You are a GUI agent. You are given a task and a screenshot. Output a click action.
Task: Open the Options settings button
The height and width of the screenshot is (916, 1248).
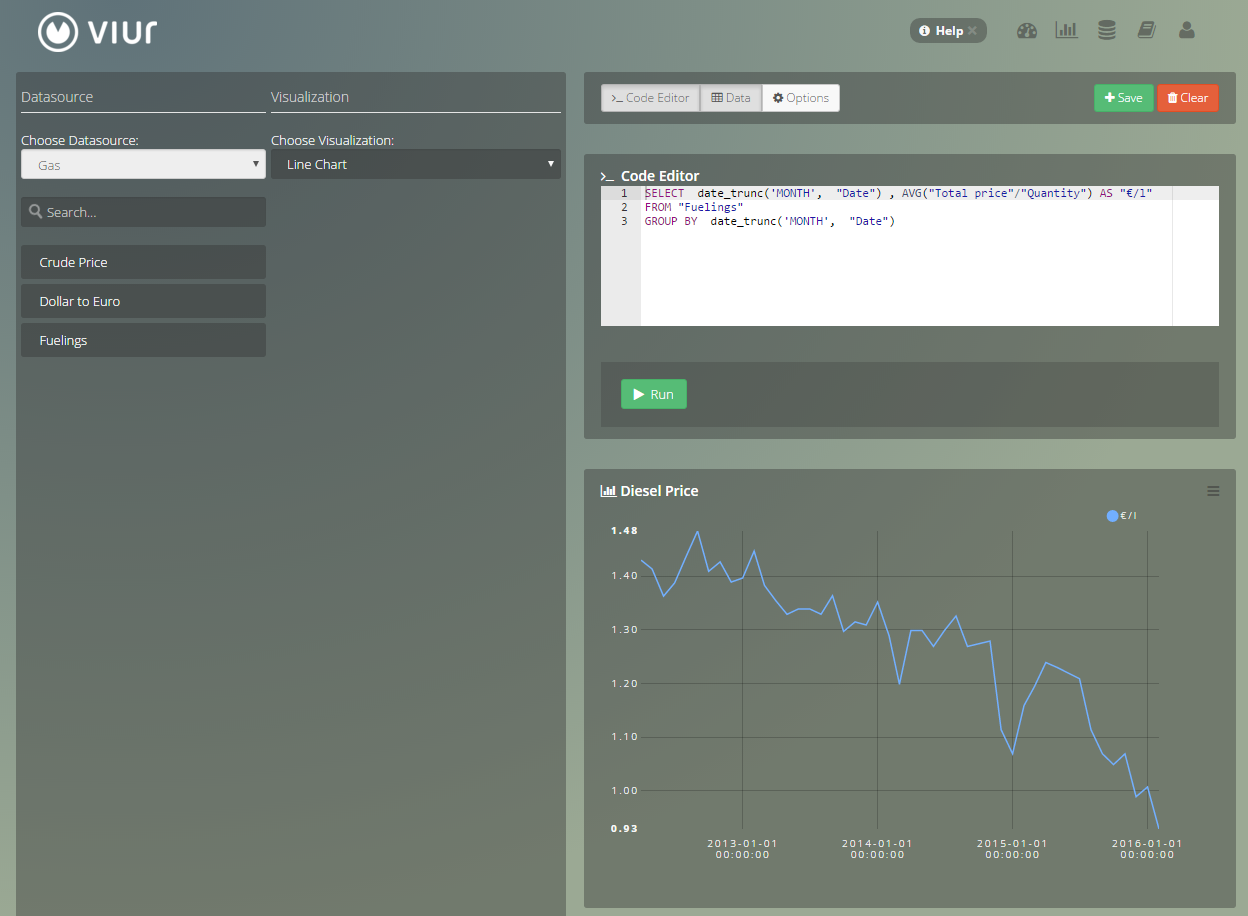[x=800, y=98]
